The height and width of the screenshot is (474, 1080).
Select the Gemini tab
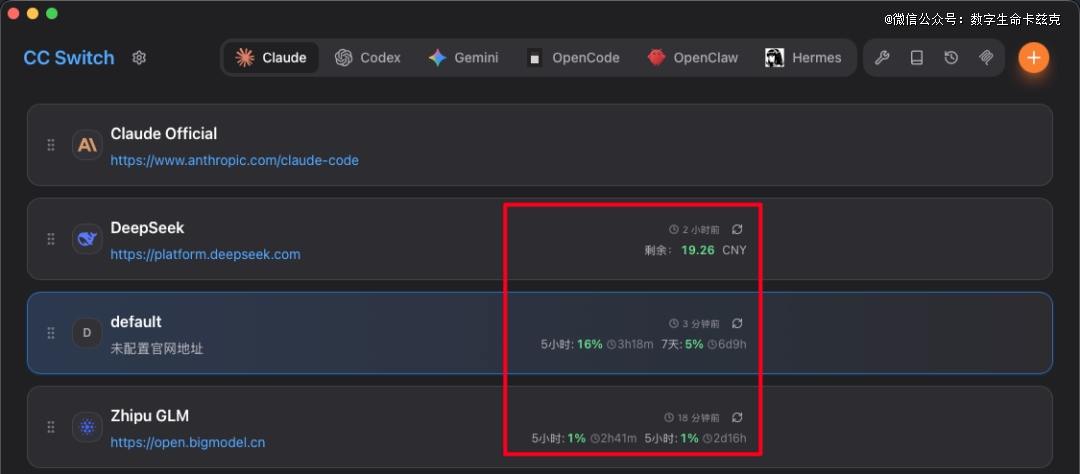click(463, 58)
